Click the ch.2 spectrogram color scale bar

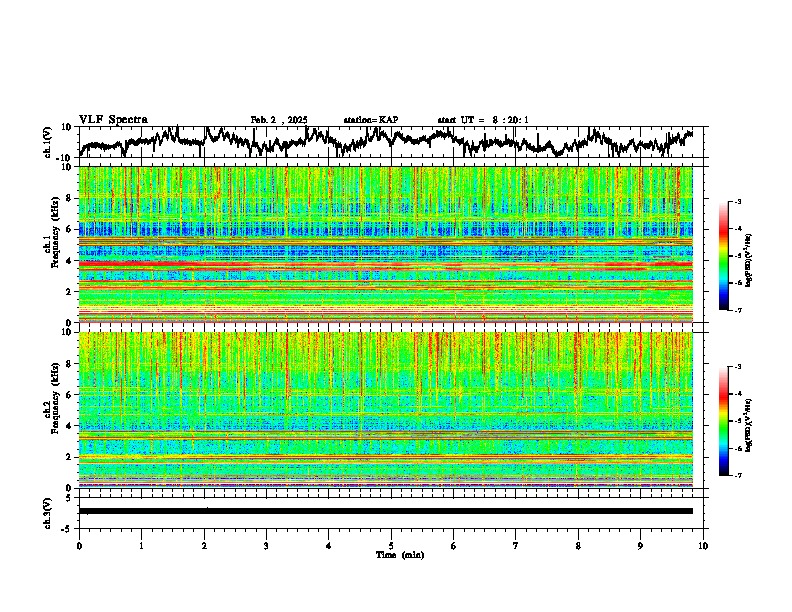tap(723, 421)
